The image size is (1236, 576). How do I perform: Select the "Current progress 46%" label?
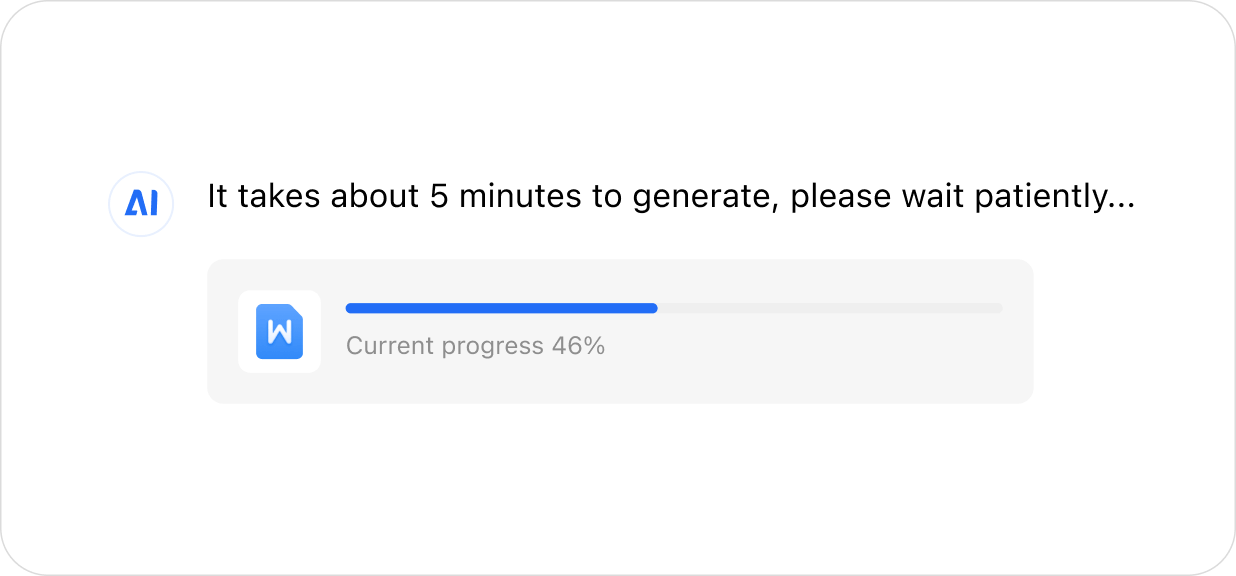coord(475,346)
